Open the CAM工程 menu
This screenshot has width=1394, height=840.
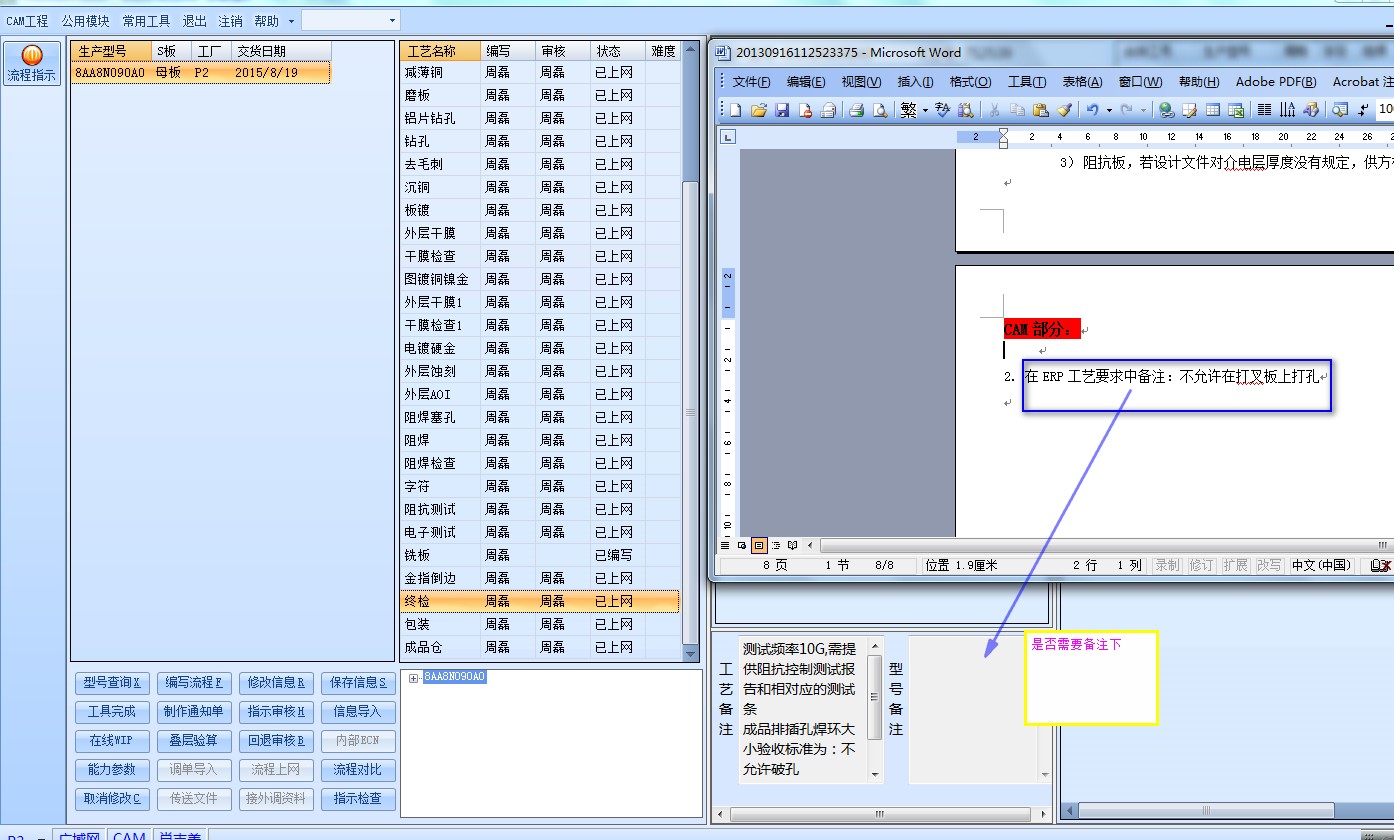click(27, 21)
